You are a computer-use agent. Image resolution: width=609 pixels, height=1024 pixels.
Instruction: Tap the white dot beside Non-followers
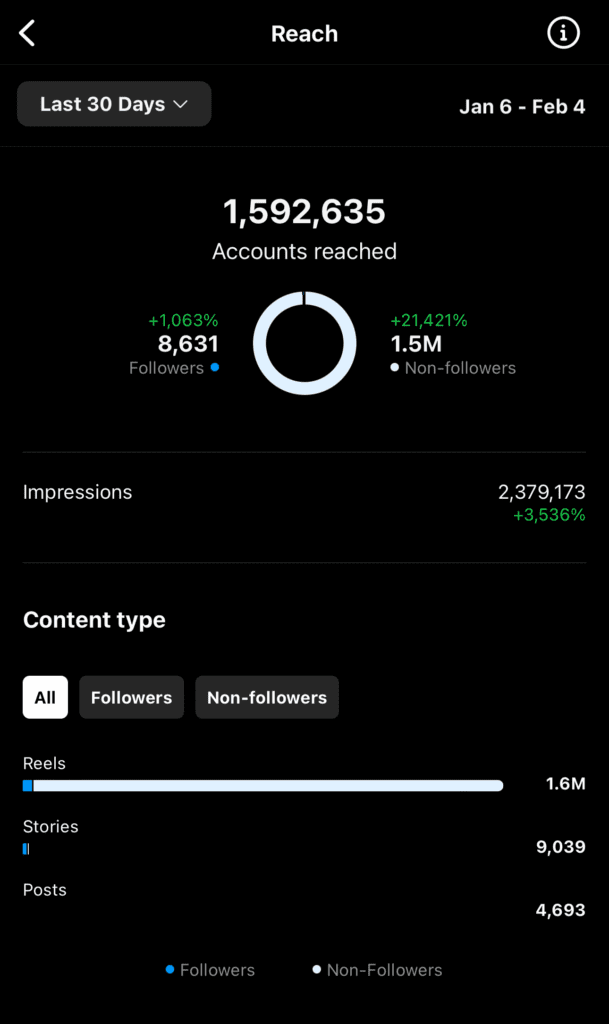(x=395, y=368)
